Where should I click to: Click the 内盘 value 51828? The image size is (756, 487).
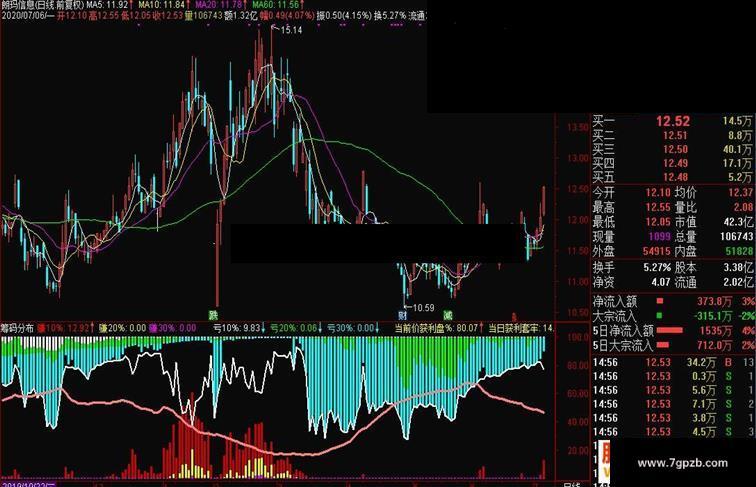pos(739,251)
